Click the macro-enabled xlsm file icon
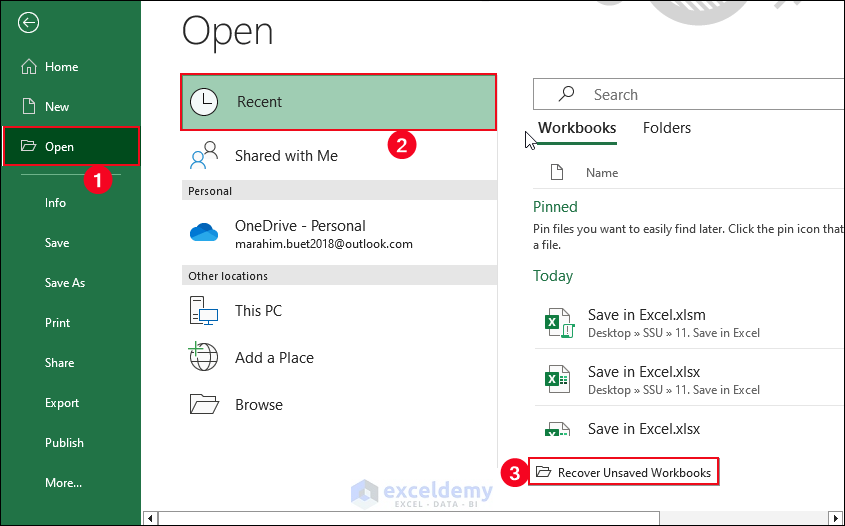Image resolution: width=845 pixels, height=526 pixels. (559, 323)
